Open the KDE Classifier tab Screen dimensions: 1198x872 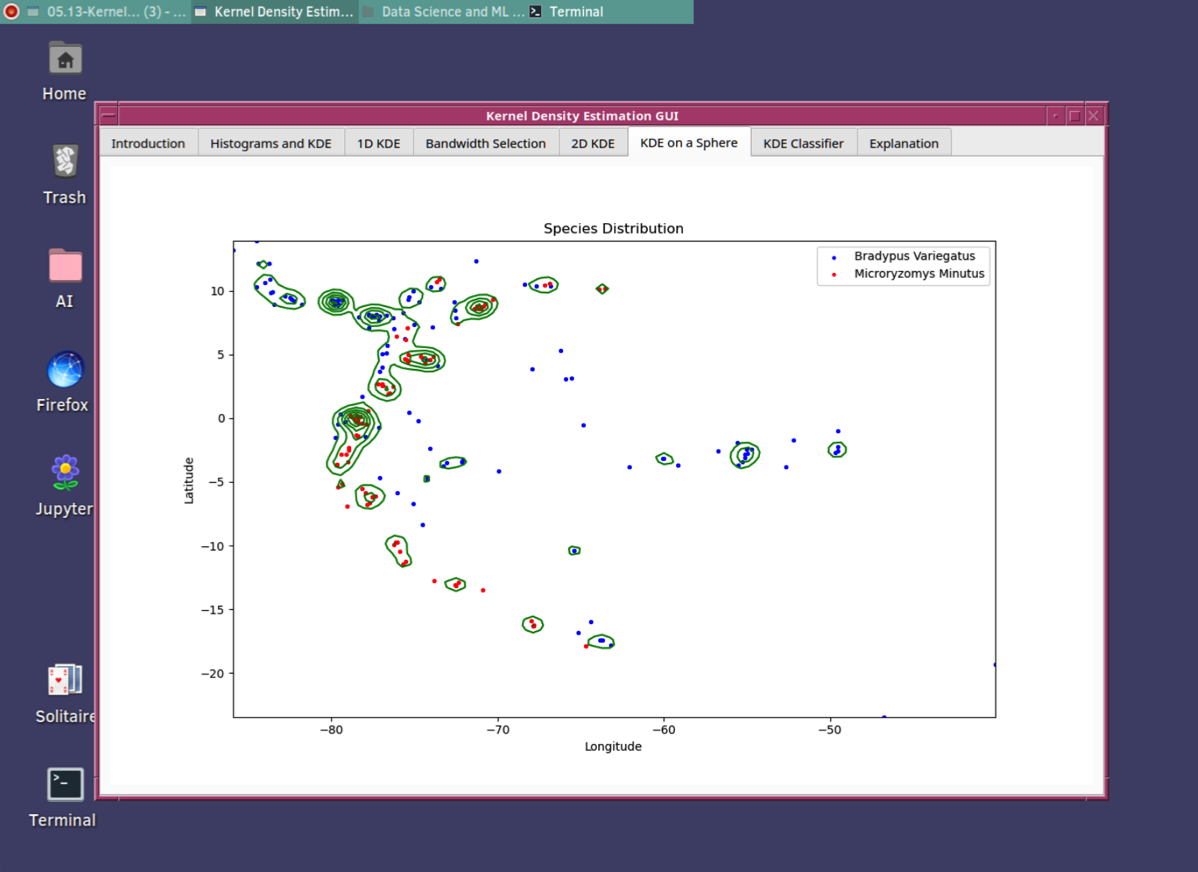(803, 143)
